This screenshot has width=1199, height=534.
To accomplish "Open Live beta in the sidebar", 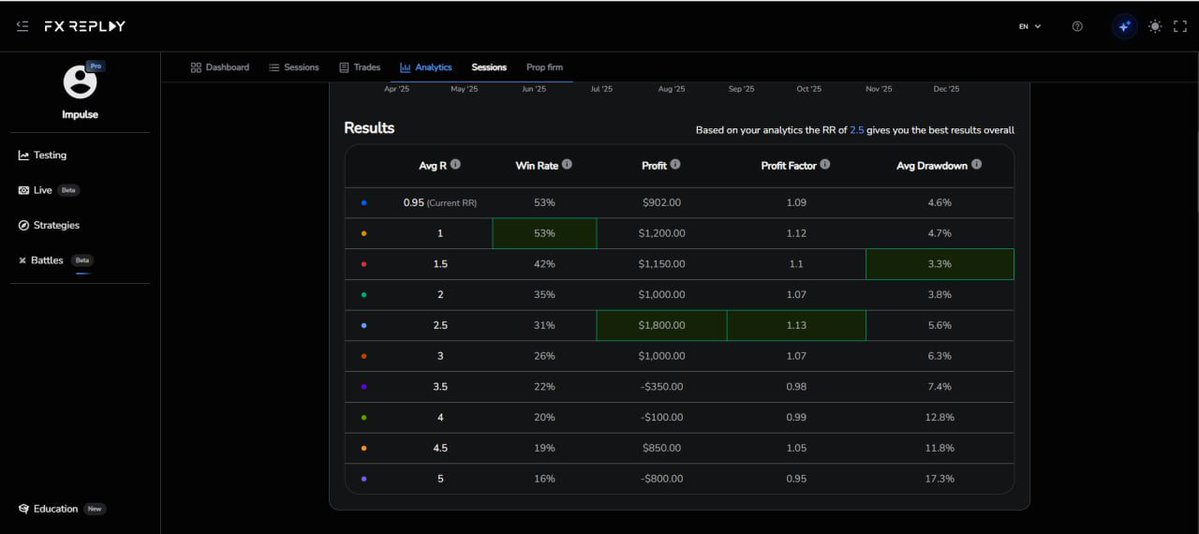I will [x=48, y=190].
